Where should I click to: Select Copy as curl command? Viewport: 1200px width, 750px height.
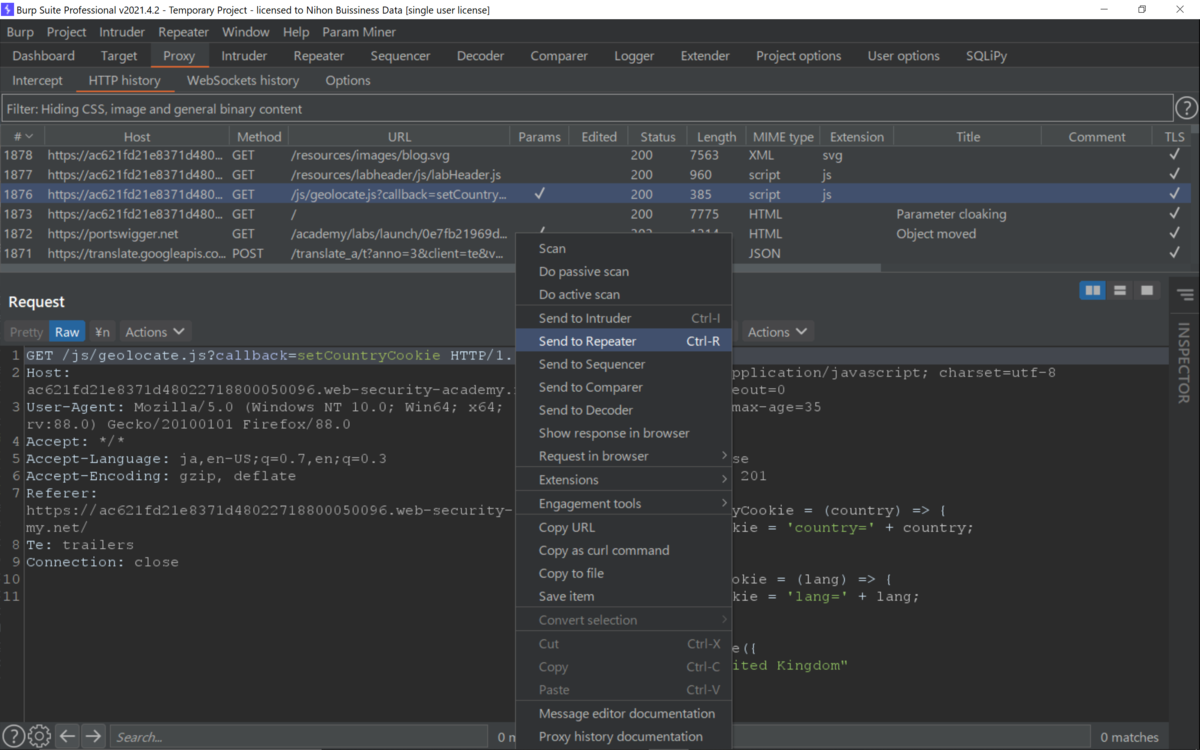pyautogui.click(x=623, y=551)
